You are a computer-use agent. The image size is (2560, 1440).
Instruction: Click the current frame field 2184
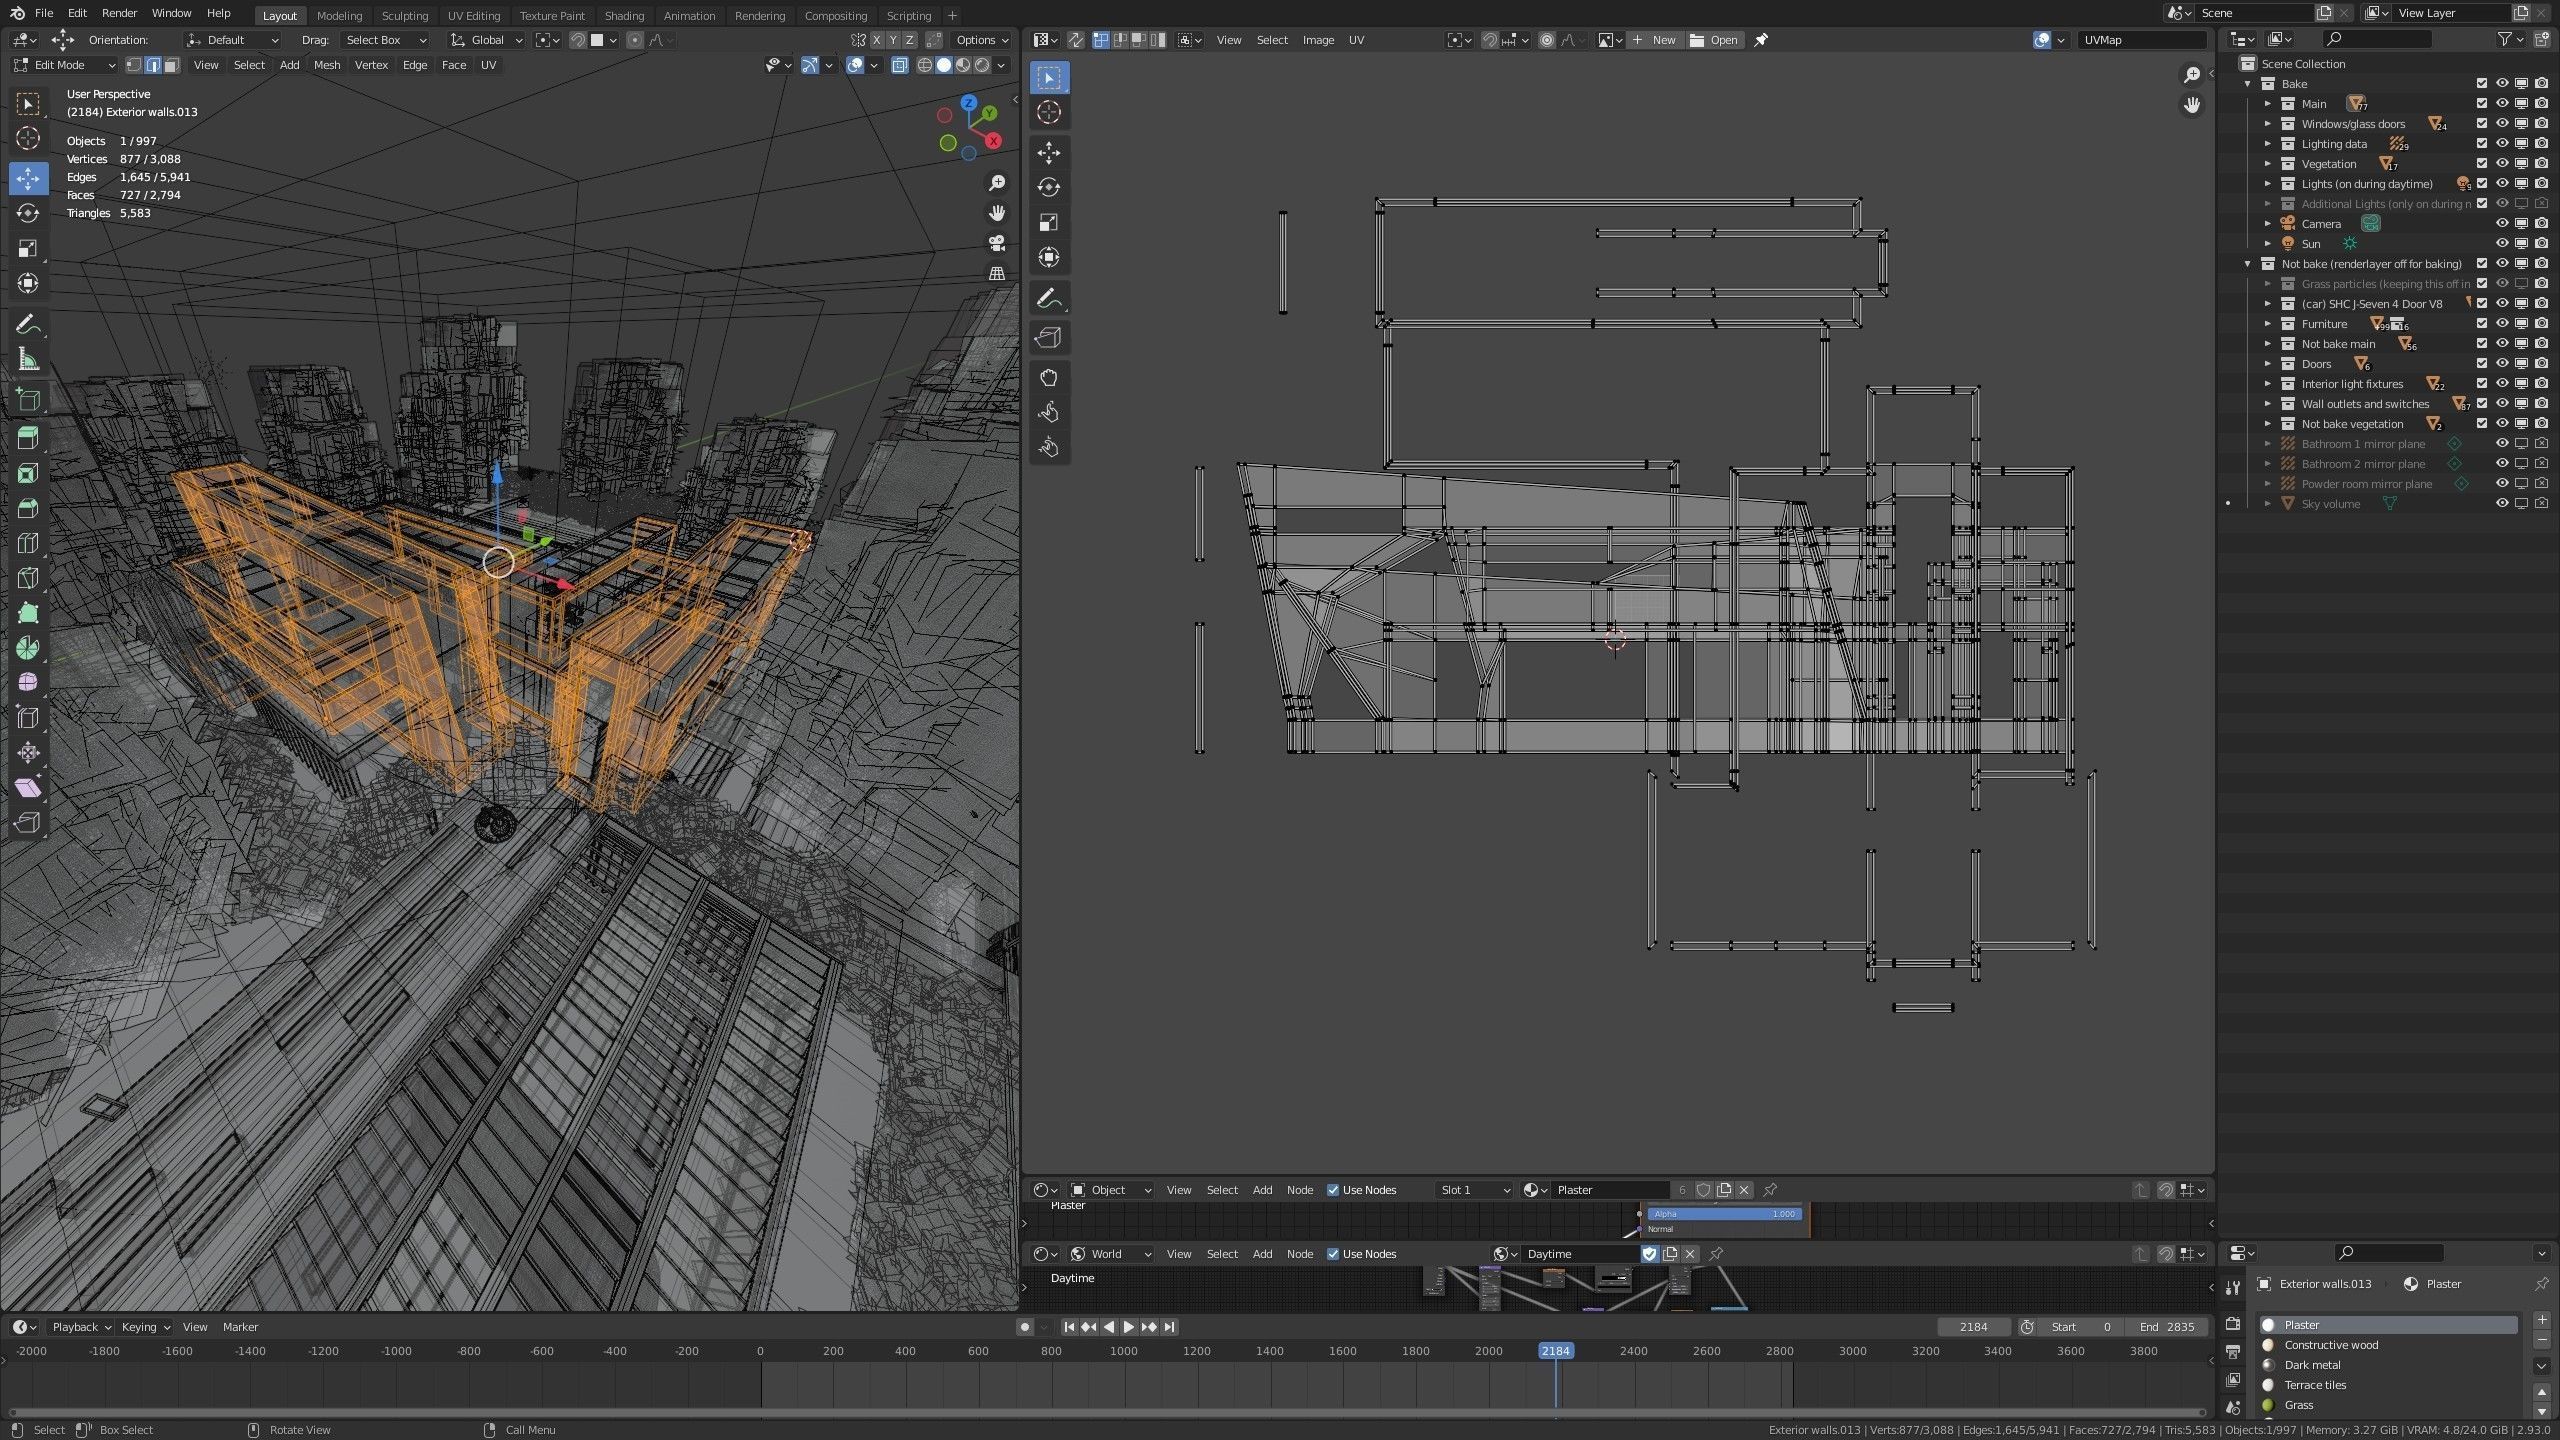[1972, 1327]
